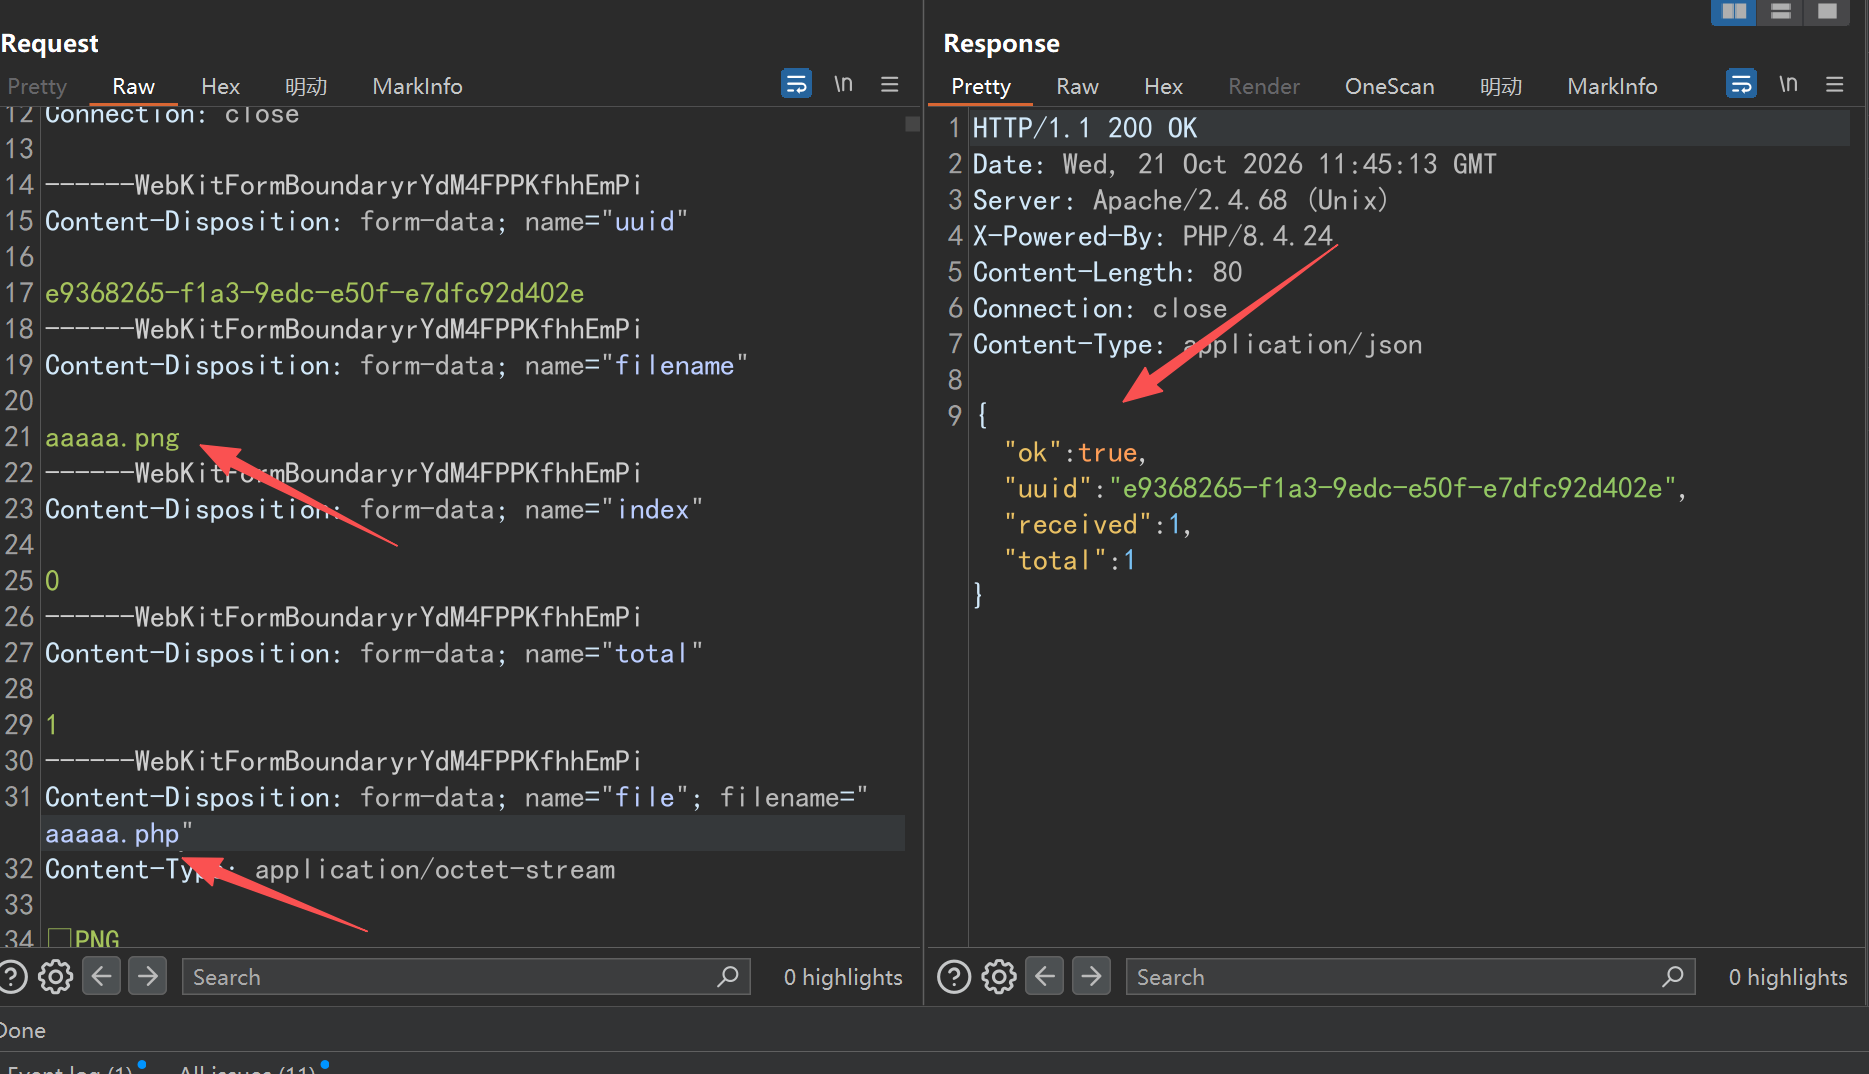1869x1074 pixels.
Task: Toggle word wrap icon in Request panel
Action: tap(796, 84)
